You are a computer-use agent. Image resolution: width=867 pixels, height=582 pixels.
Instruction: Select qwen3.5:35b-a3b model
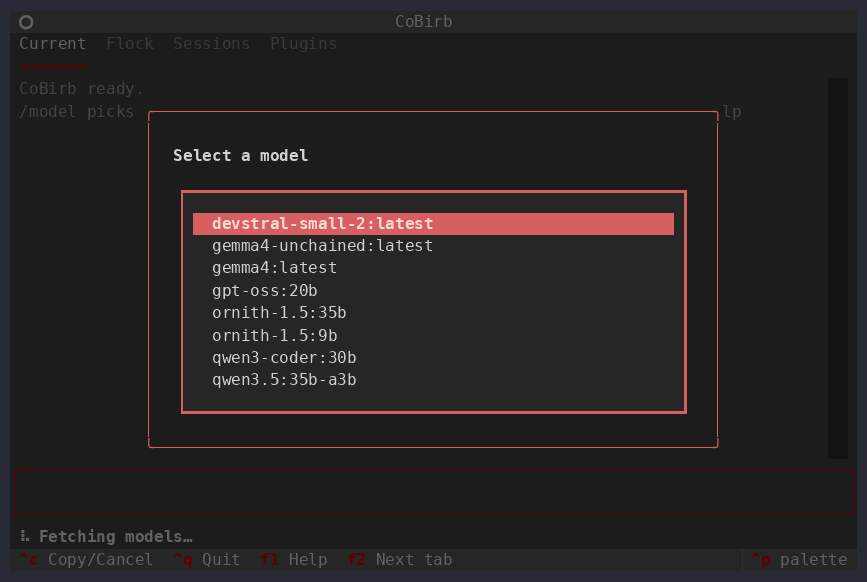(433, 380)
